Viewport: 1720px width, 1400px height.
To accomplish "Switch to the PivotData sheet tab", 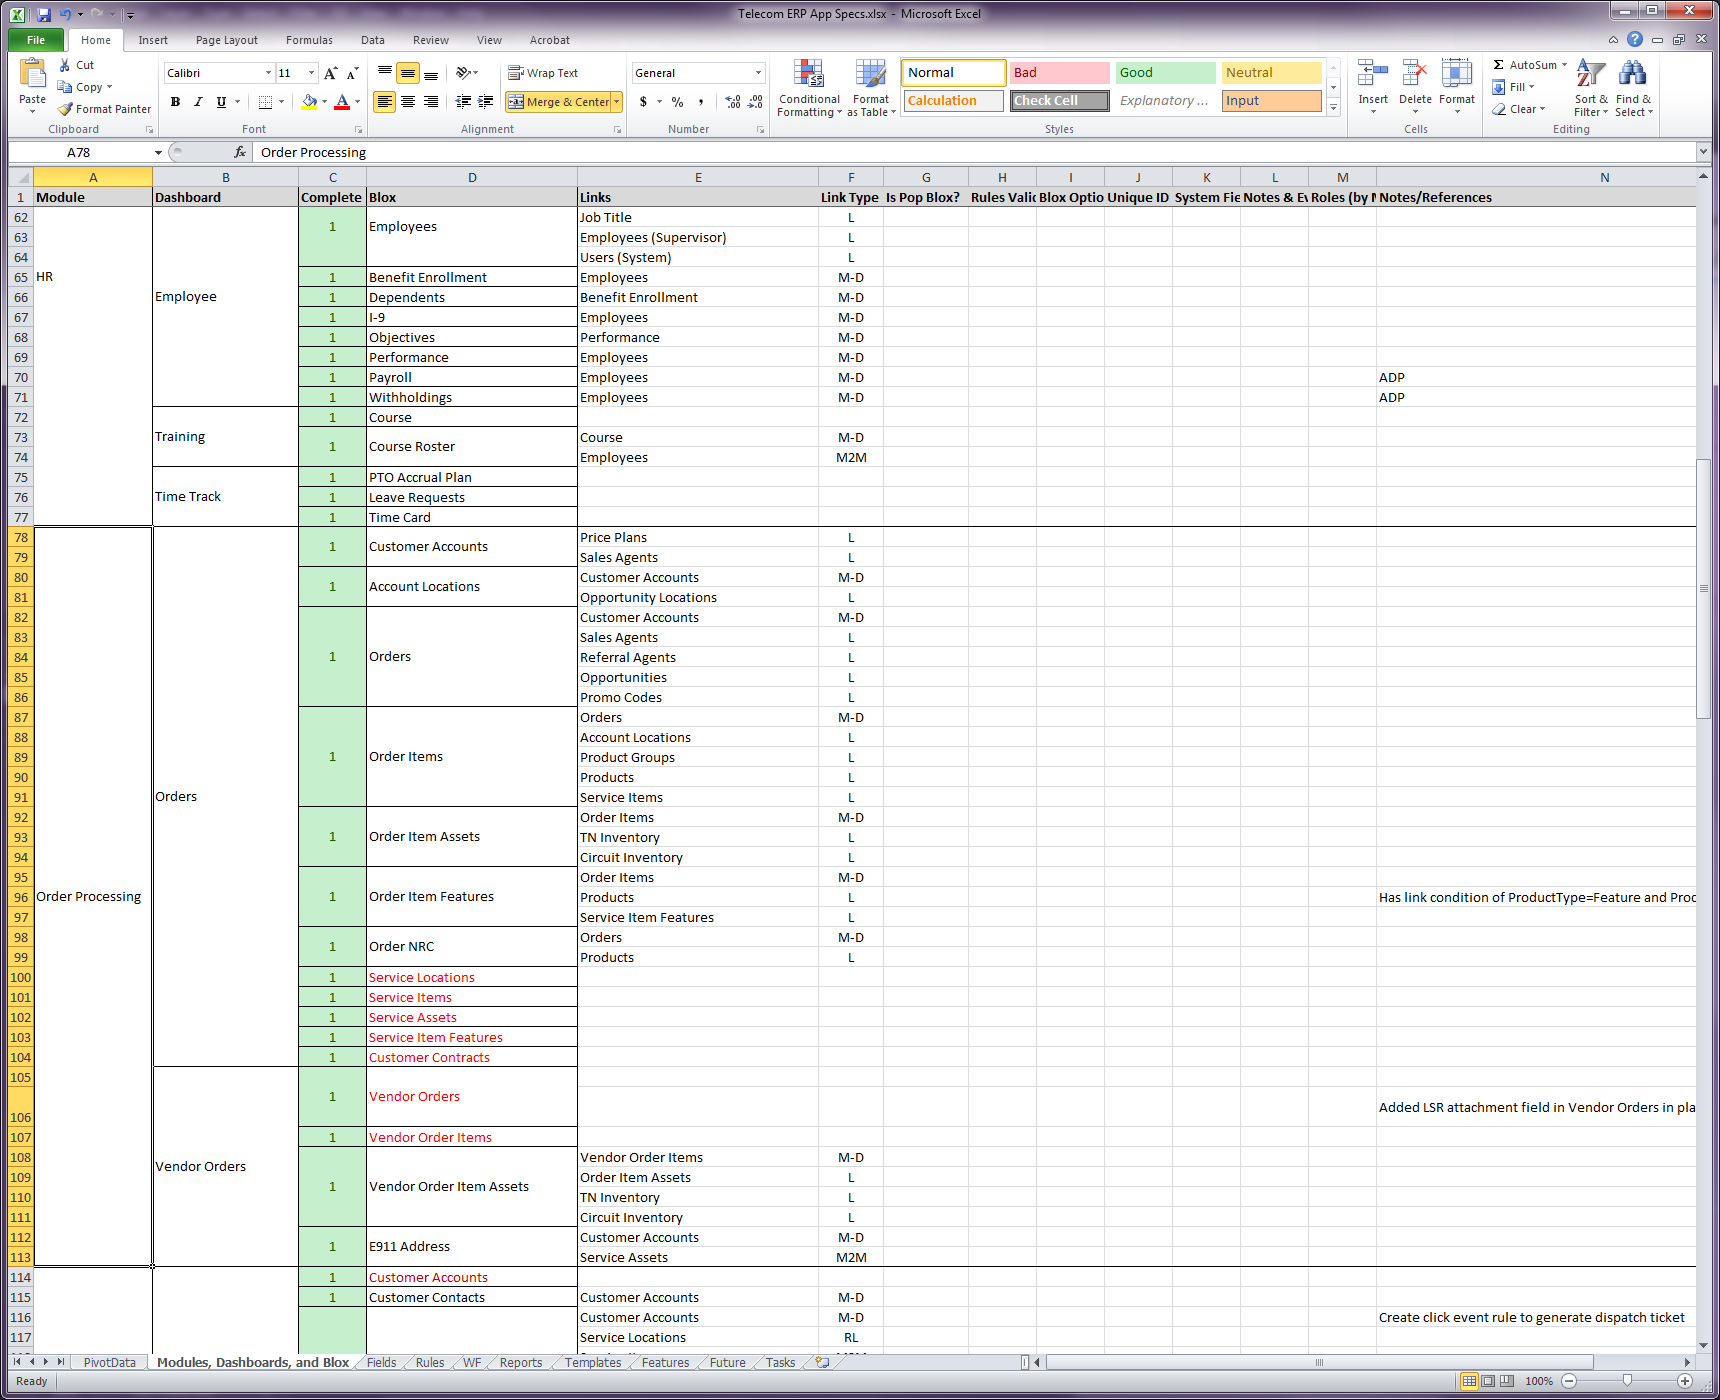I will tap(109, 1362).
